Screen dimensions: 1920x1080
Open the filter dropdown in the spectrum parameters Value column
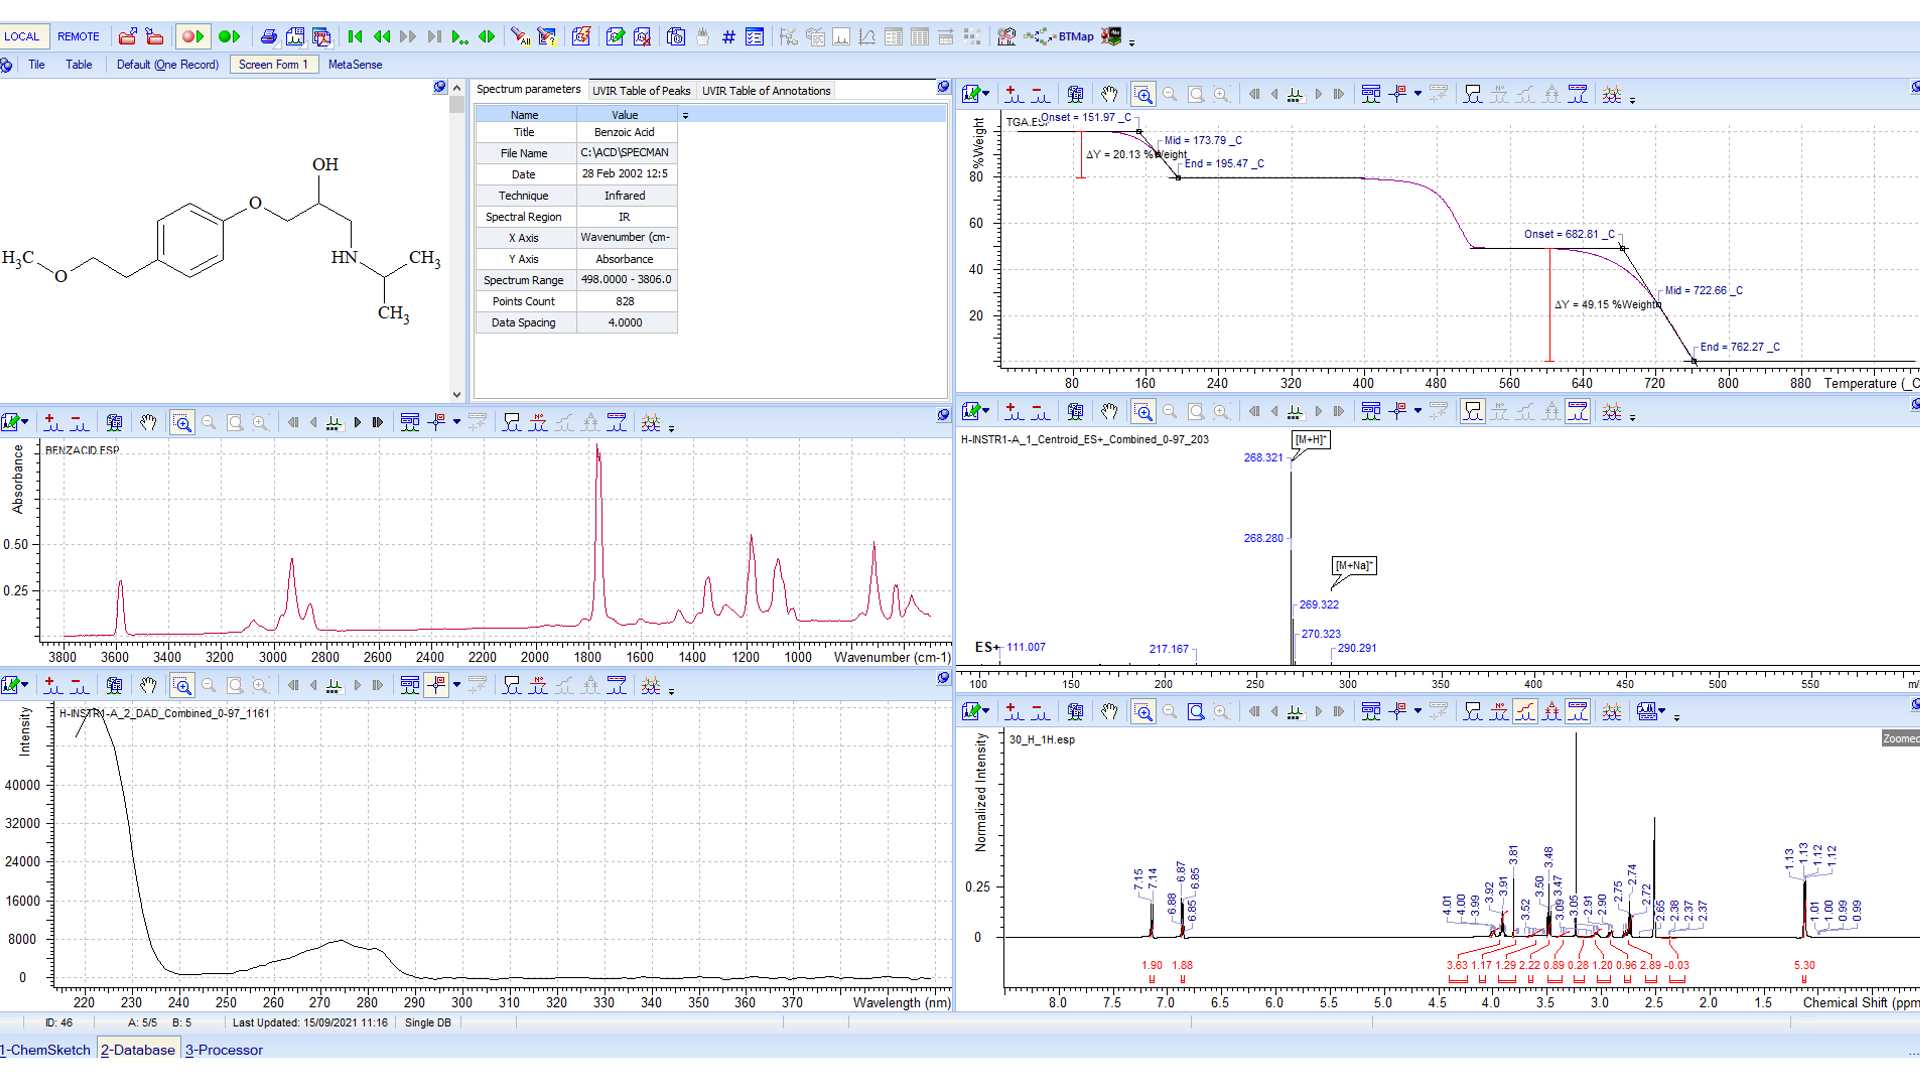pyautogui.click(x=685, y=115)
